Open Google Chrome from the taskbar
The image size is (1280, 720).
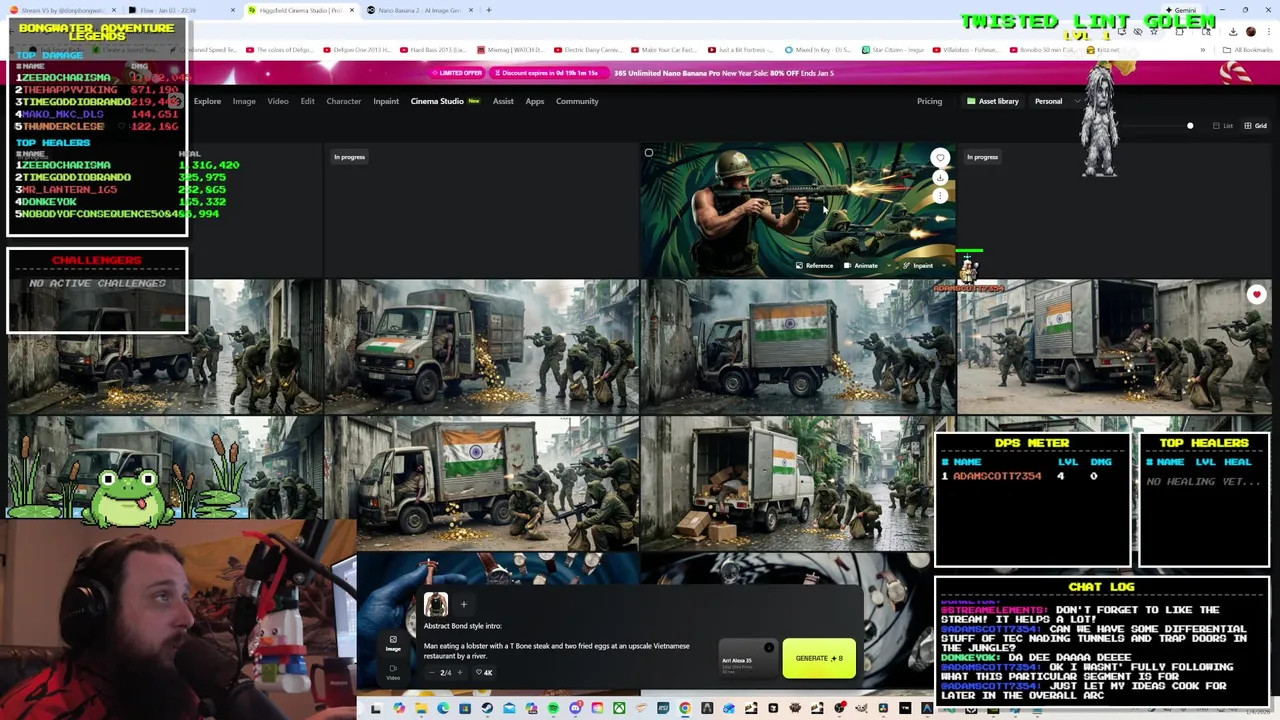click(684, 709)
